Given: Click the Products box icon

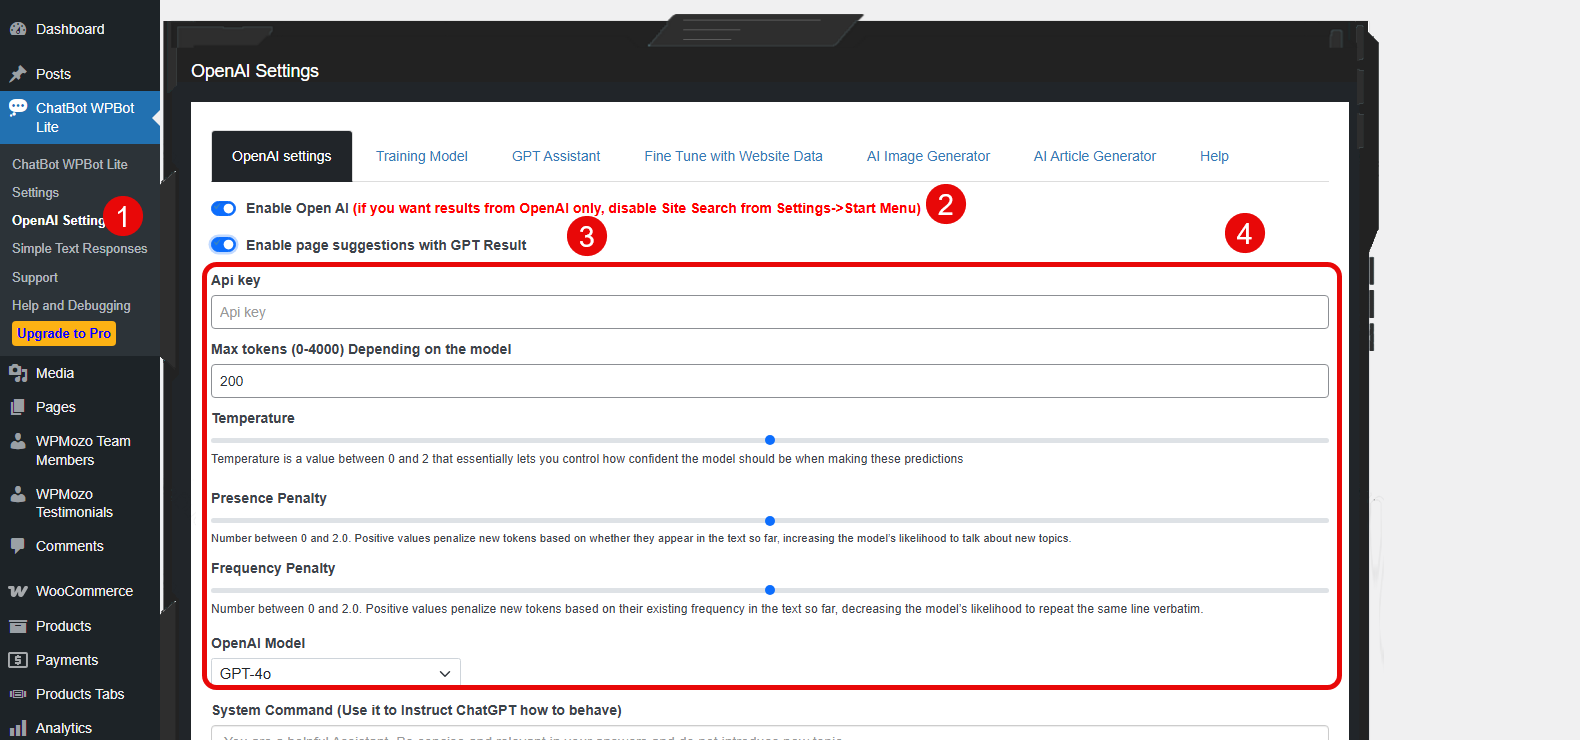Looking at the screenshot, I should coord(18,626).
